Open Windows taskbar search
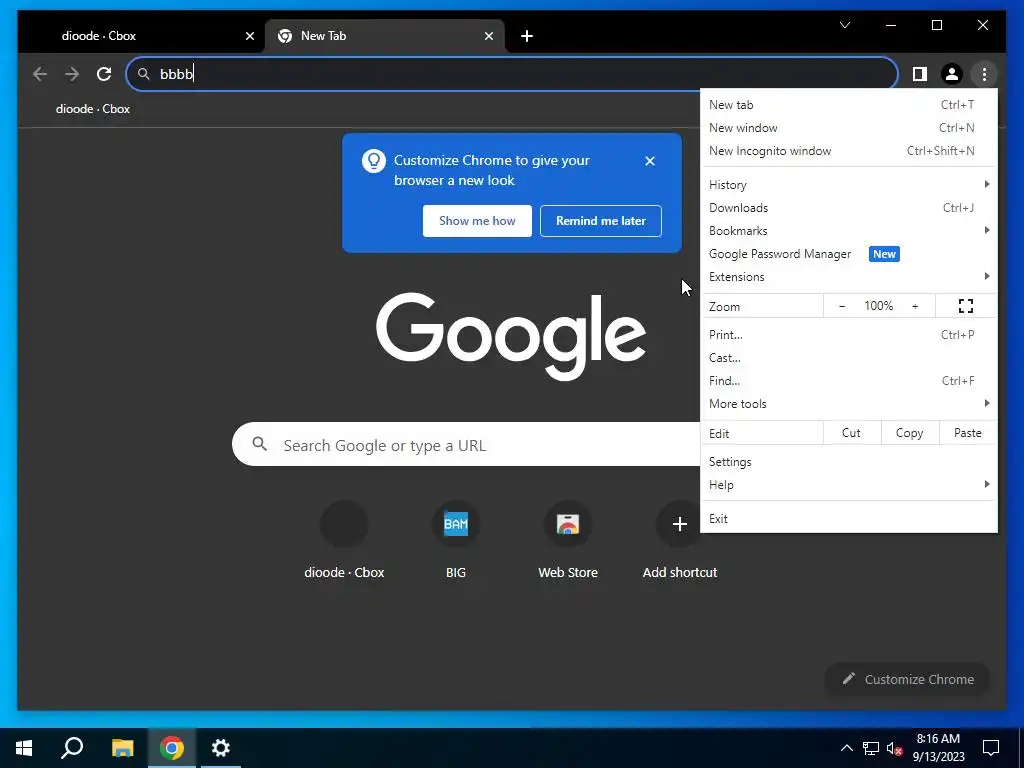 72,748
